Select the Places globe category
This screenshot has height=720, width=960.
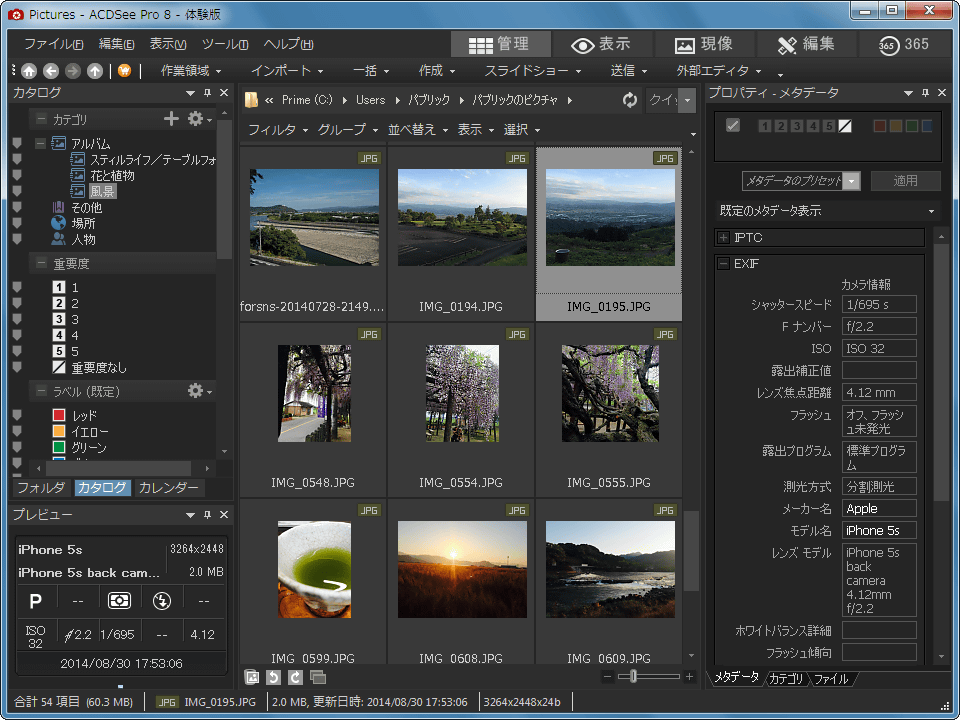click(59, 223)
